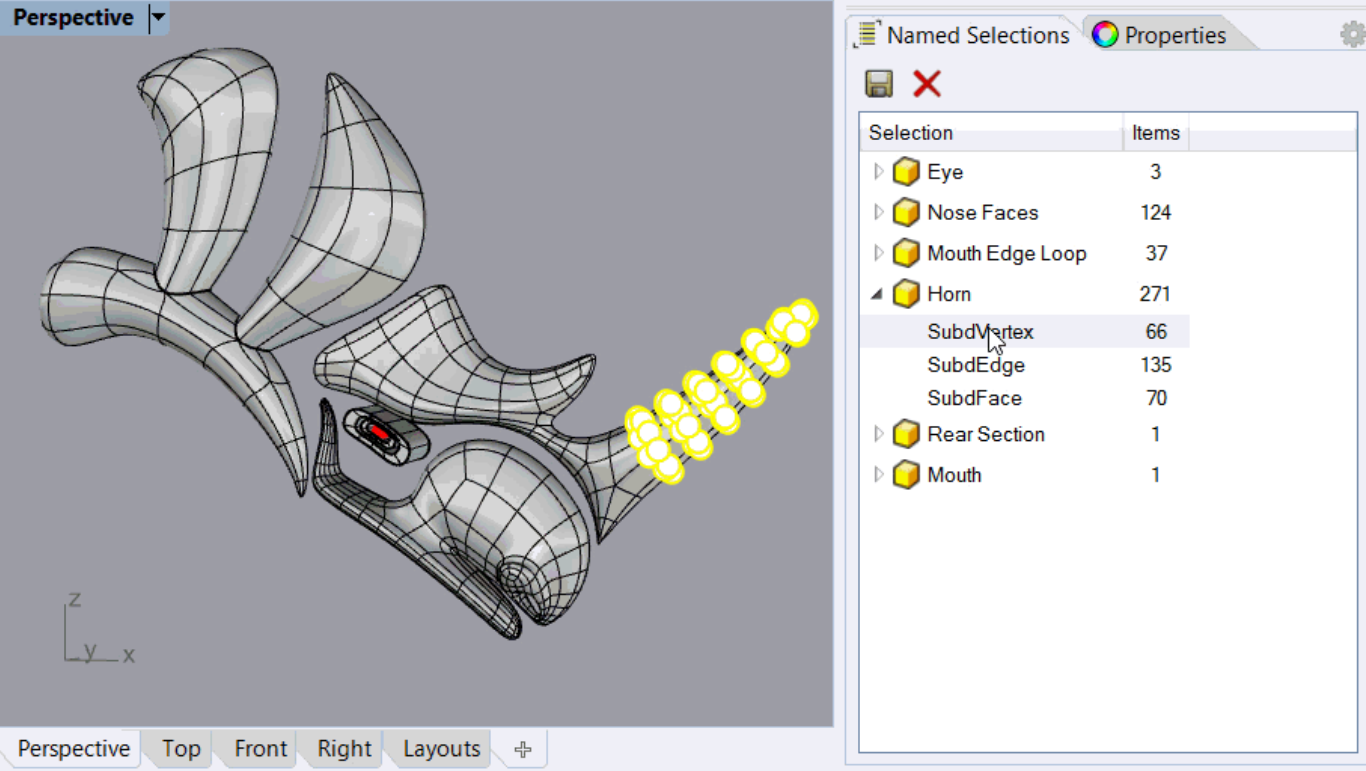Open the Front viewport tab
This screenshot has width=1366, height=771.
coord(260,749)
